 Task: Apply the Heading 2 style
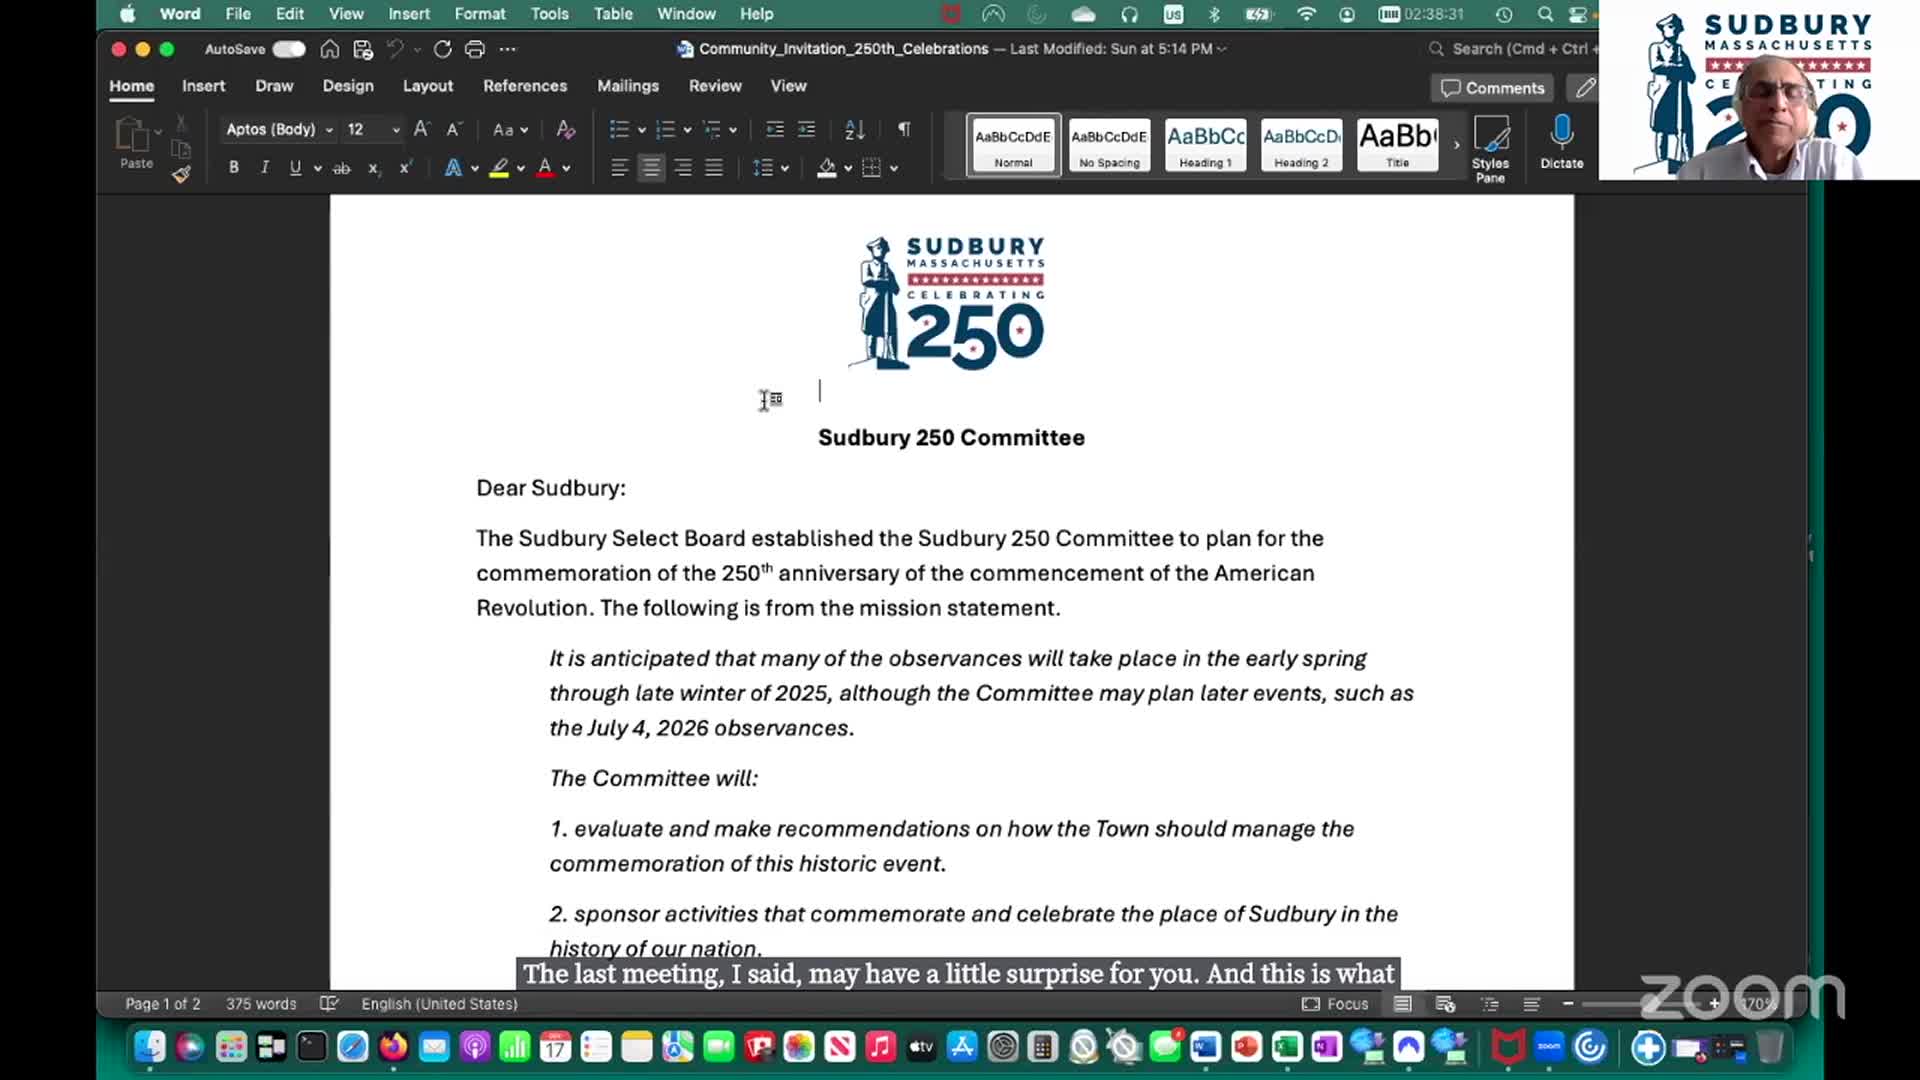click(1301, 145)
